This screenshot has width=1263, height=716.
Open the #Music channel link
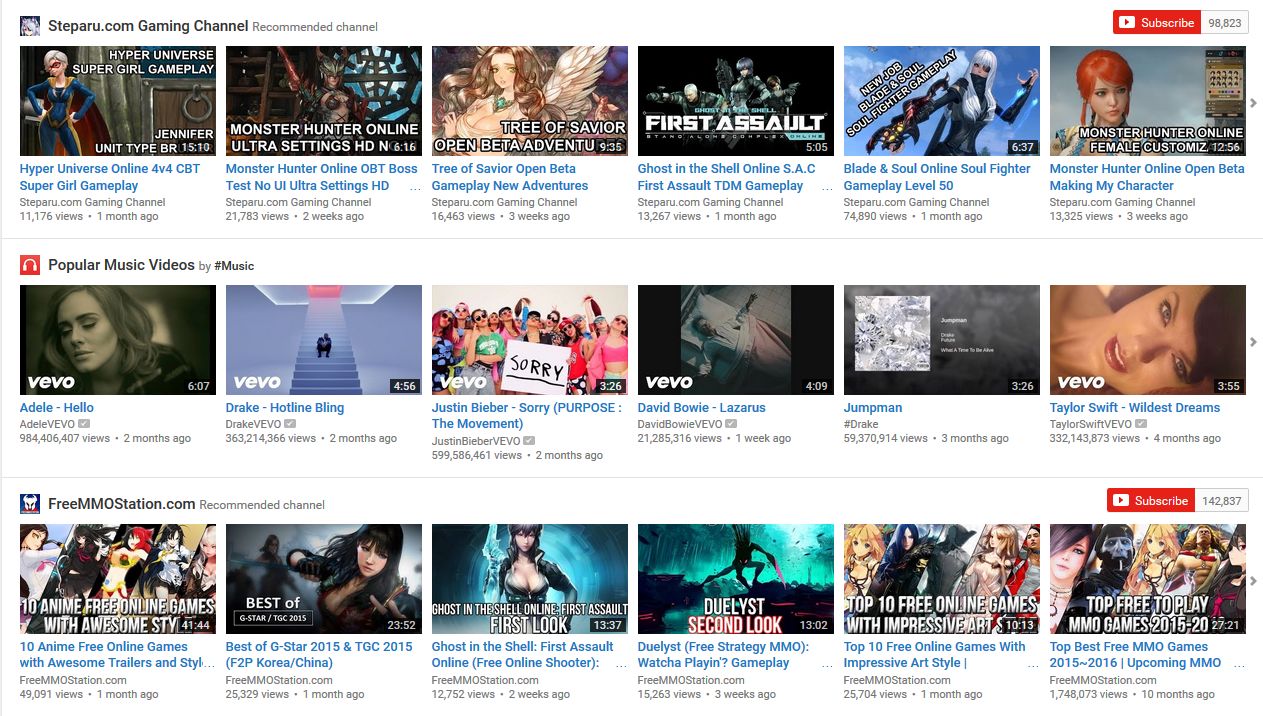click(234, 266)
